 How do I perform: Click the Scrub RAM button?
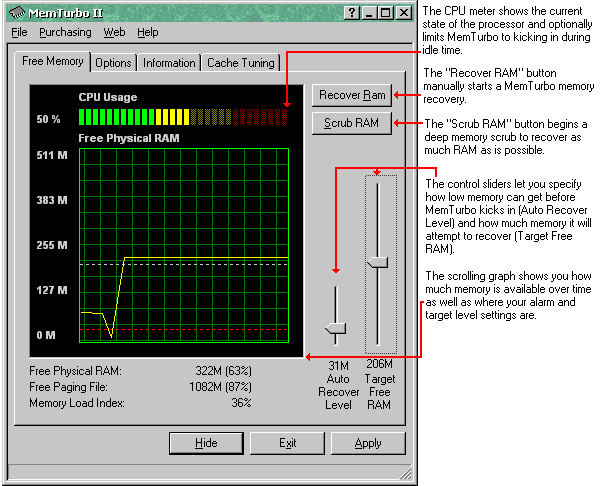coord(352,123)
